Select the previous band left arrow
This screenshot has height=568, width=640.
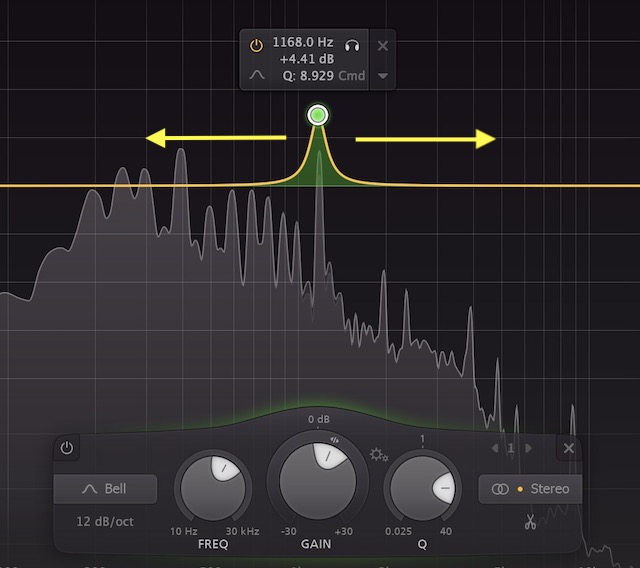(493, 448)
